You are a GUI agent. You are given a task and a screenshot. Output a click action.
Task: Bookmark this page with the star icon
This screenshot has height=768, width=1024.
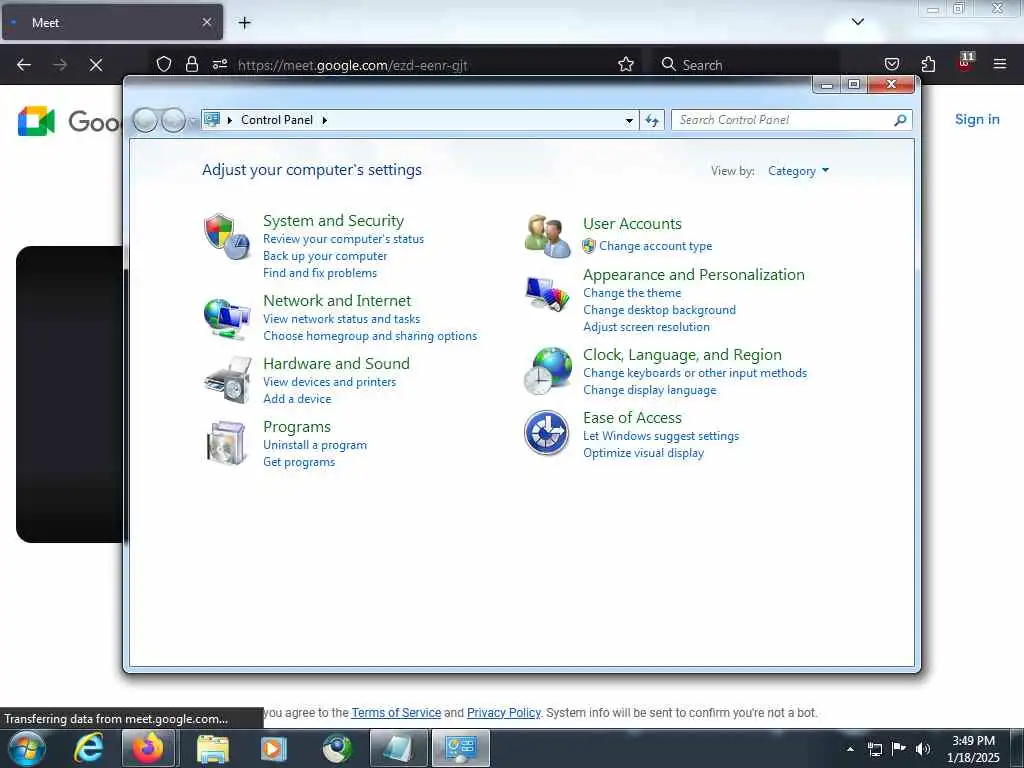click(626, 64)
